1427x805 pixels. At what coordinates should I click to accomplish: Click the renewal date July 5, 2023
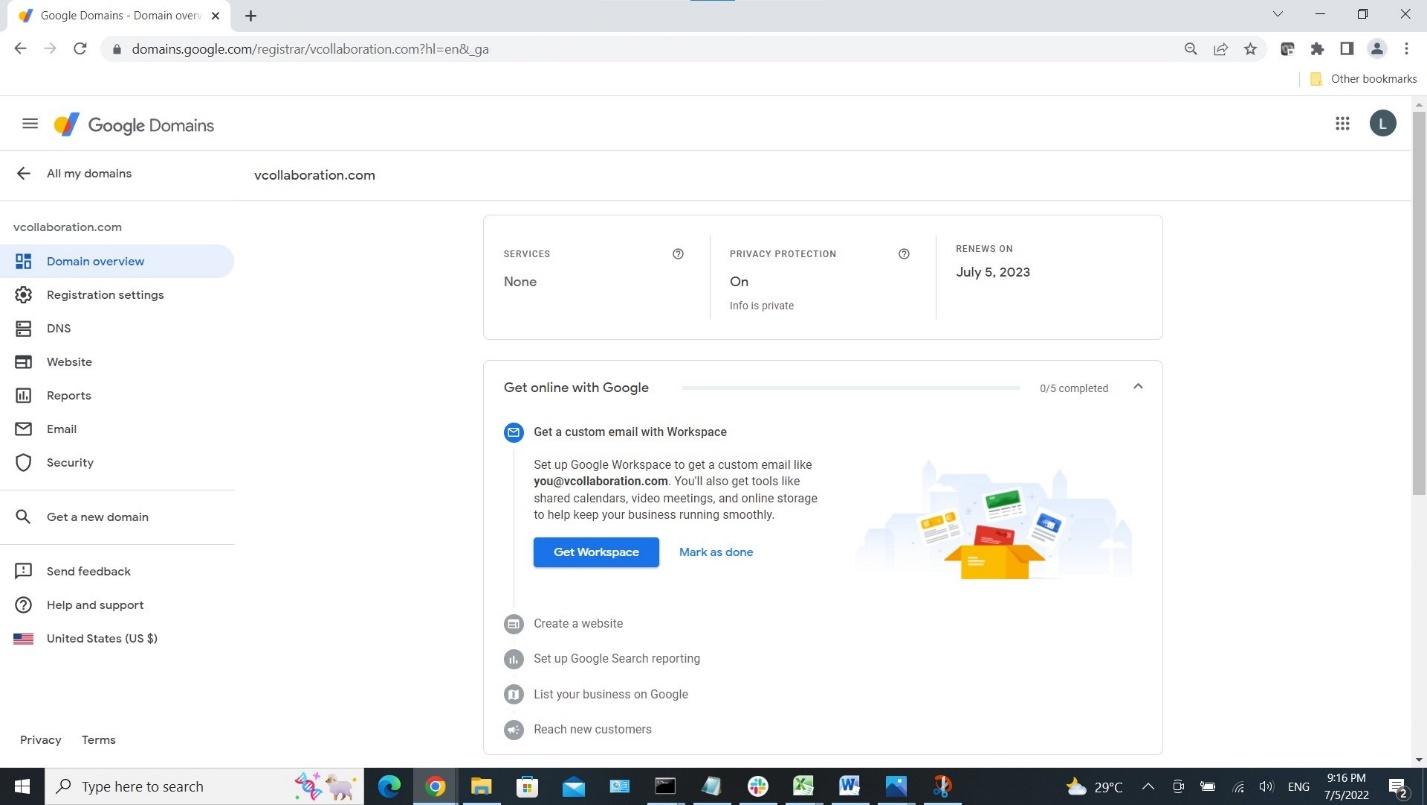tap(993, 272)
